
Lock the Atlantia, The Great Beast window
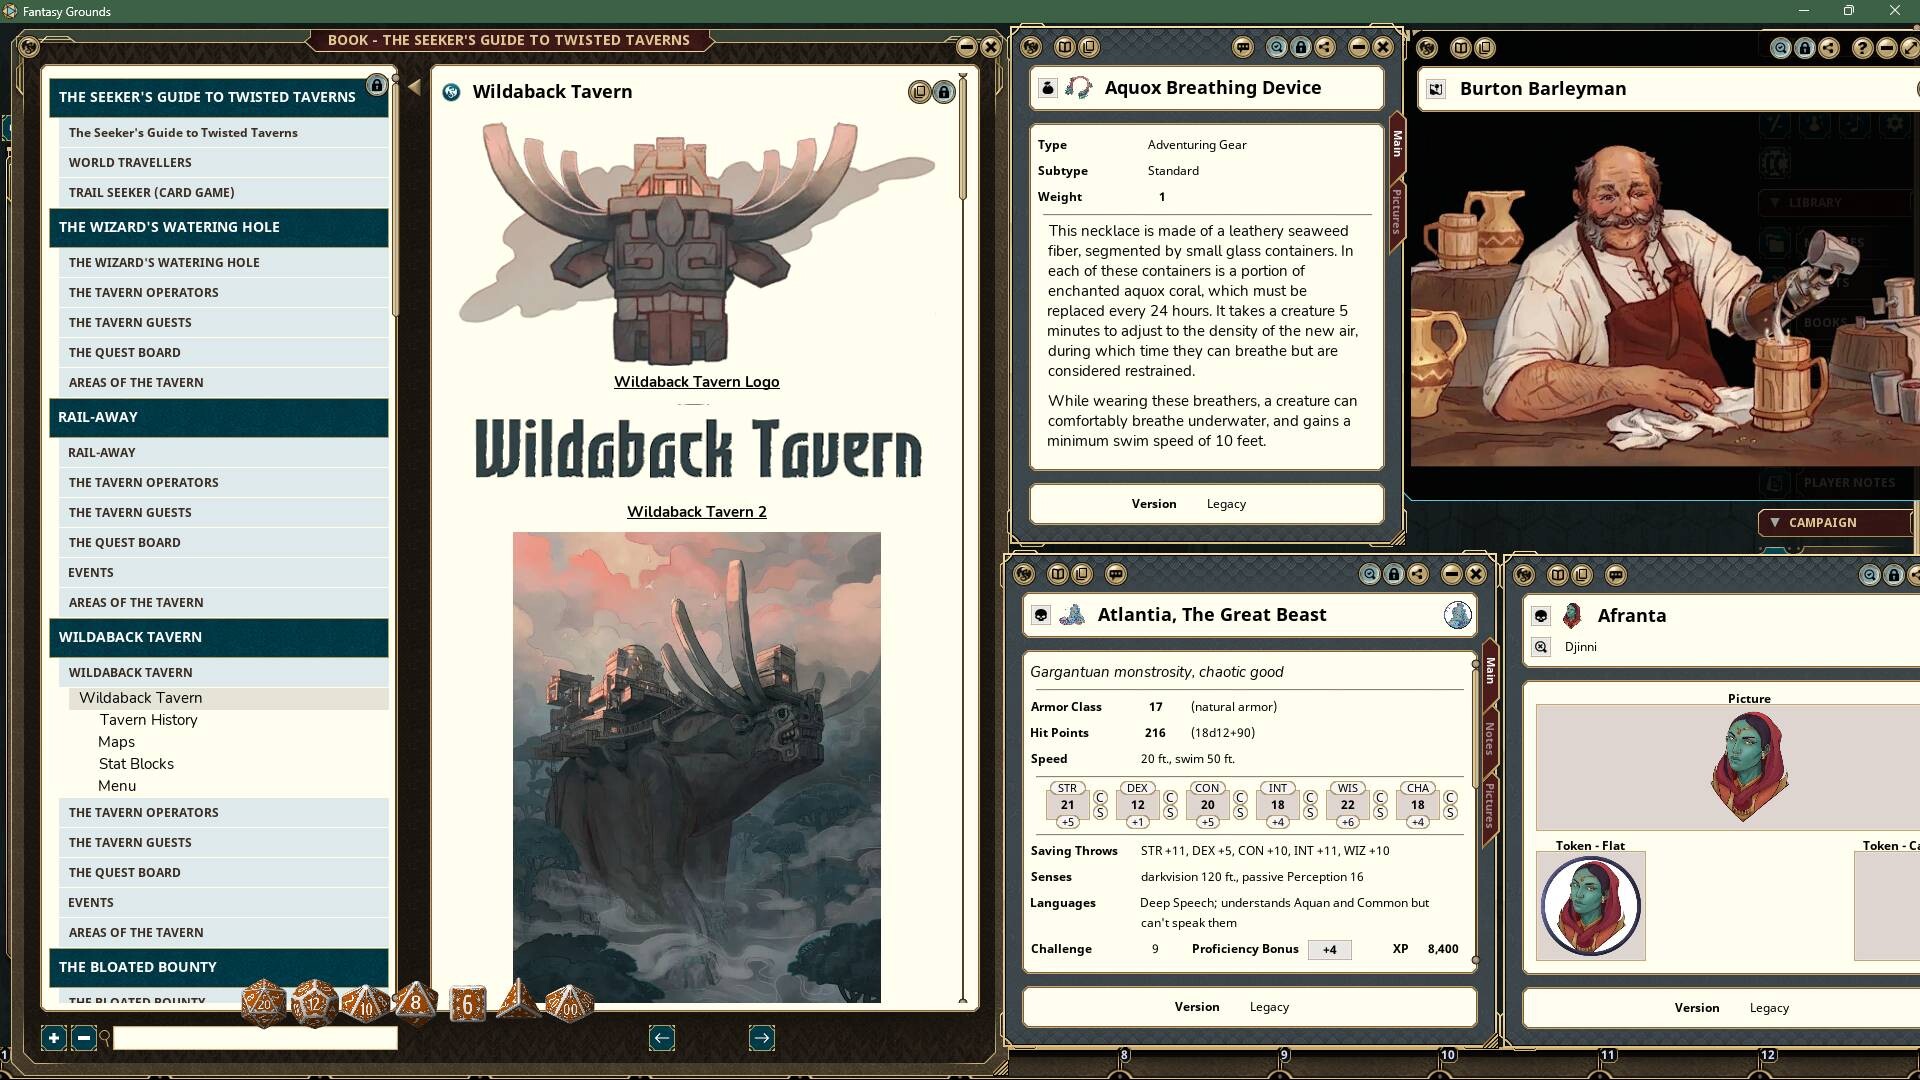click(1394, 574)
